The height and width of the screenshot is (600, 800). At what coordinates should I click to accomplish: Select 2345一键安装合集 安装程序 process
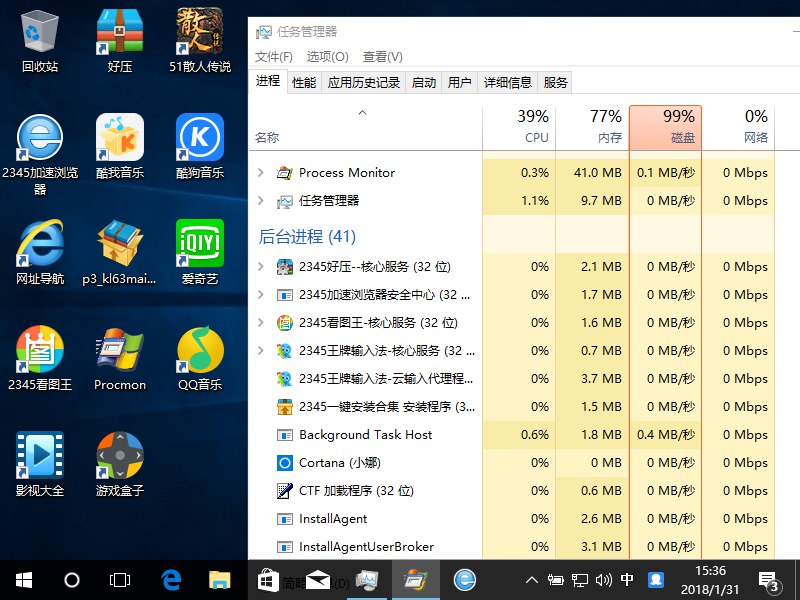pyautogui.click(x=511, y=407)
